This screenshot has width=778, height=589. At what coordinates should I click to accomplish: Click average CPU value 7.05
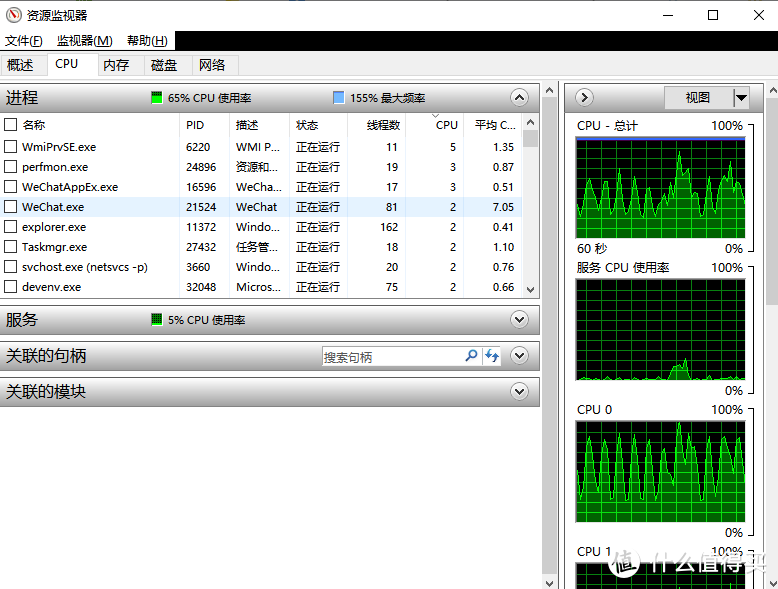(x=503, y=207)
